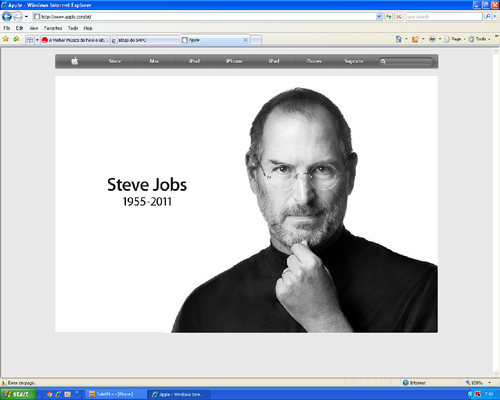Image resolution: width=500 pixels, height=400 pixels.
Task: Open the Tools menu in menu bar
Action: tap(73, 28)
